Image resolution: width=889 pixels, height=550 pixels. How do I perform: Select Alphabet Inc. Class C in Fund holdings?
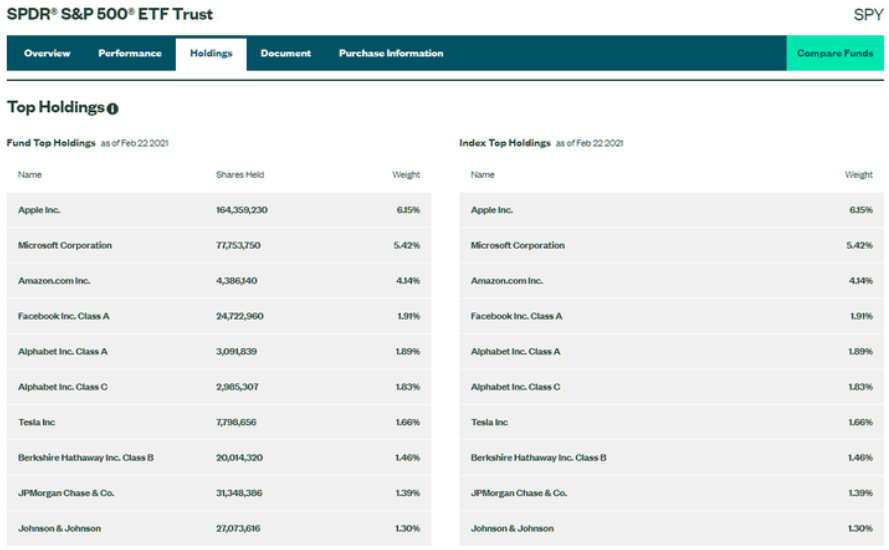coord(62,387)
